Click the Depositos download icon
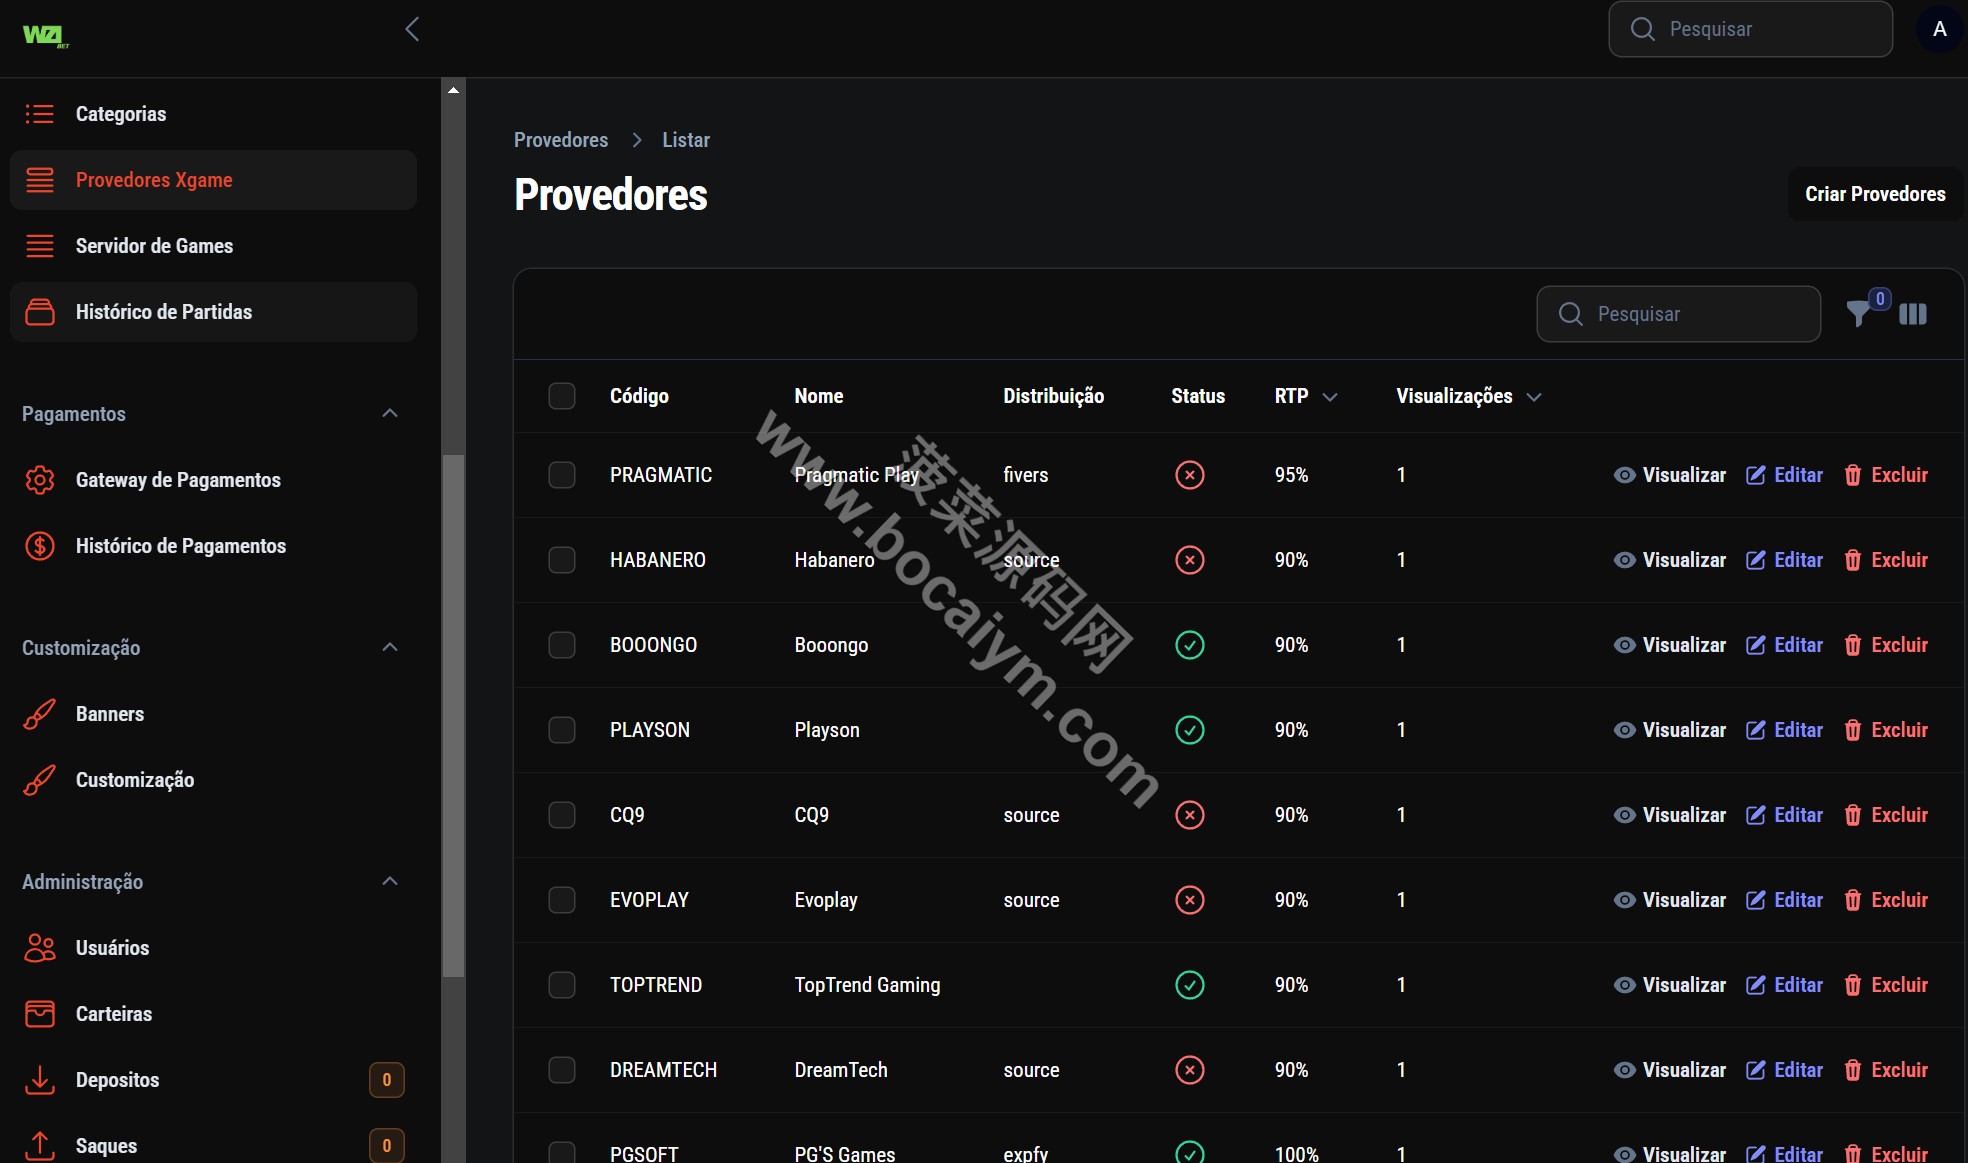This screenshot has width=1968, height=1163. (40, 1080)
